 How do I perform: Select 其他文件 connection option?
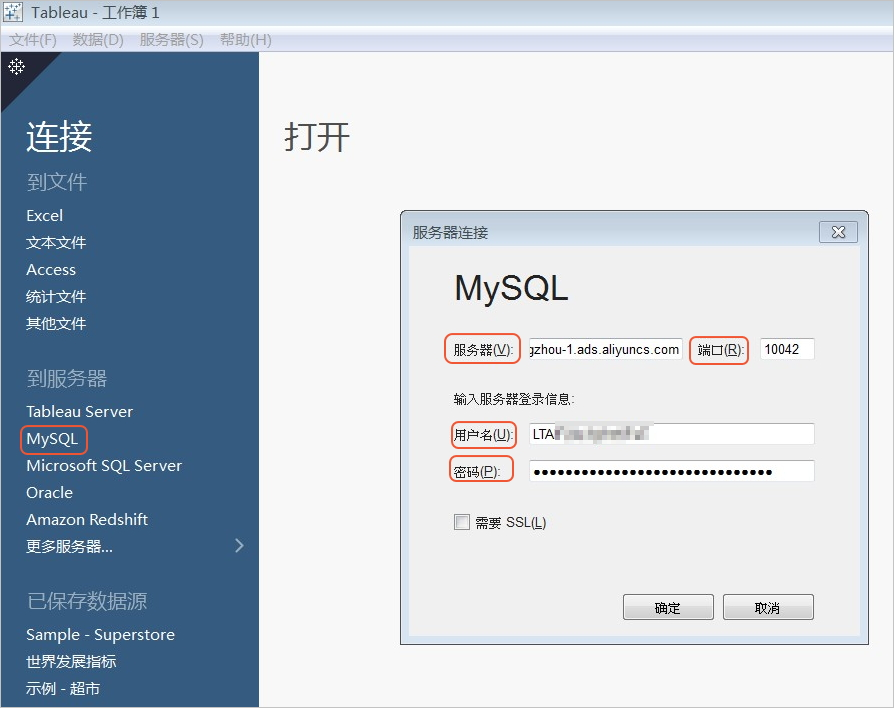[56, 324]
